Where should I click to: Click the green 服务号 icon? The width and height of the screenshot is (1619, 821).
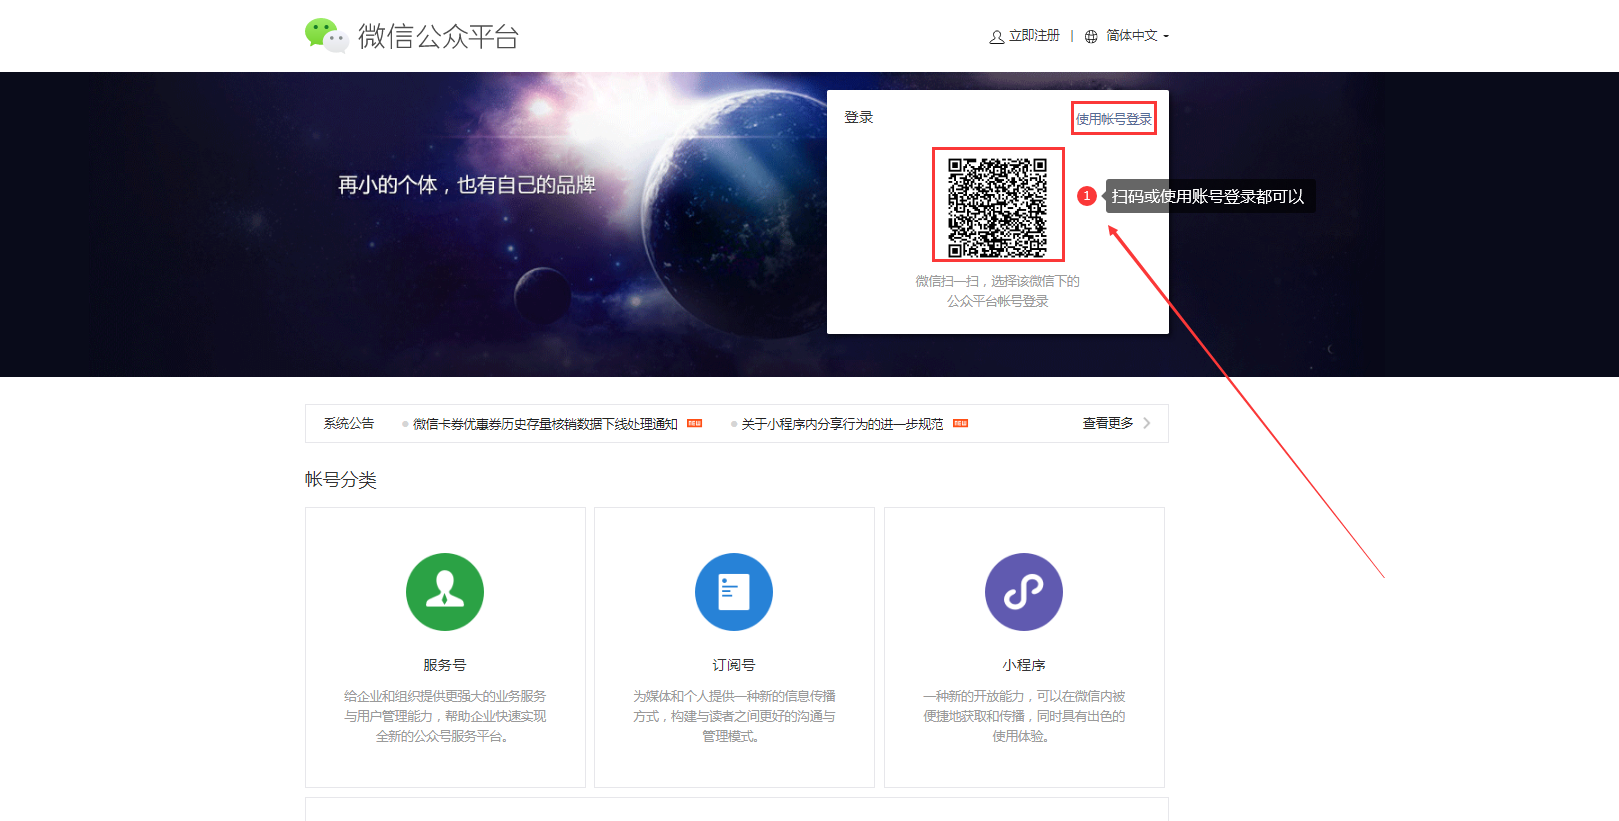445,592
